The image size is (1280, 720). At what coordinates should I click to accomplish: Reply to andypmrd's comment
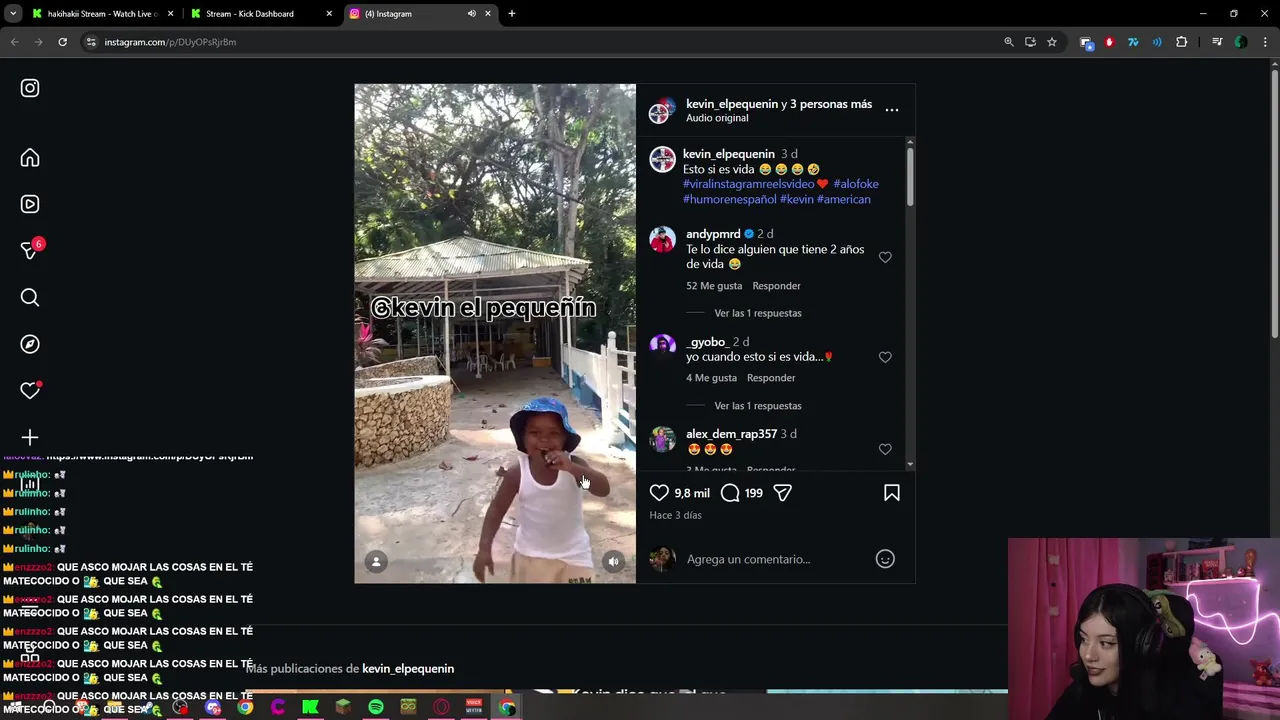coord(776,286)
